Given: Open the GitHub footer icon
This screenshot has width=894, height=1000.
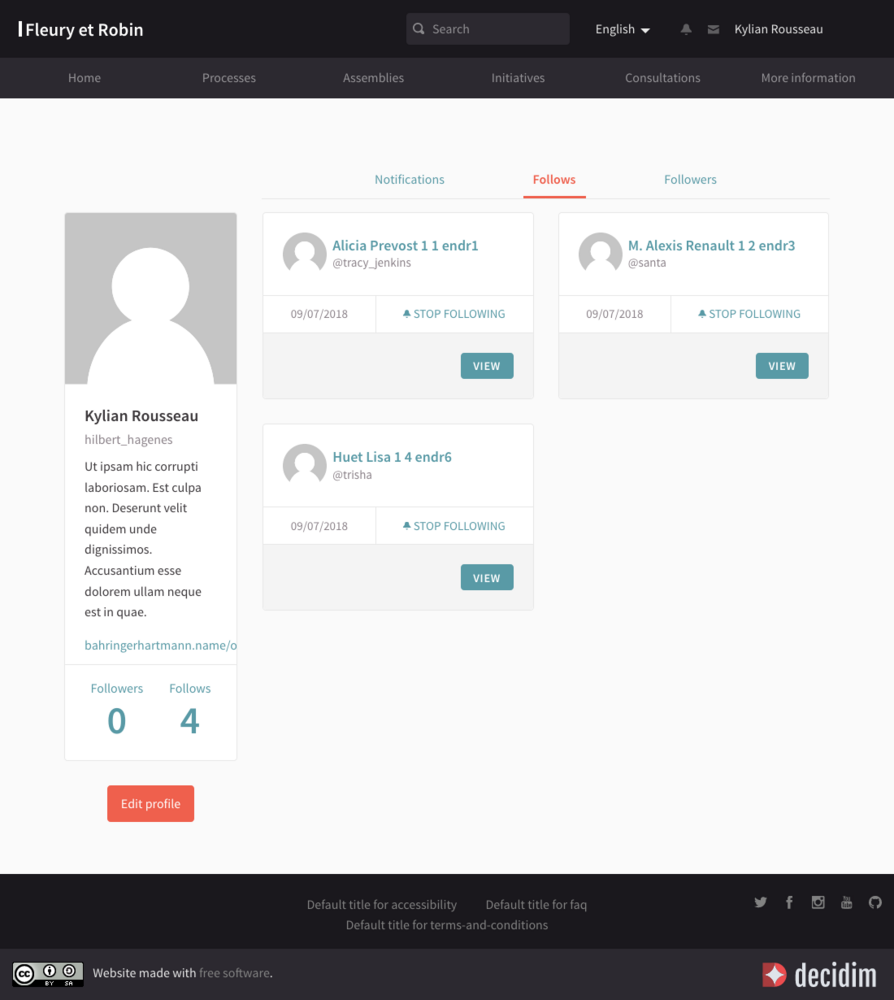Looking at the screenshot, I should 875,902.
